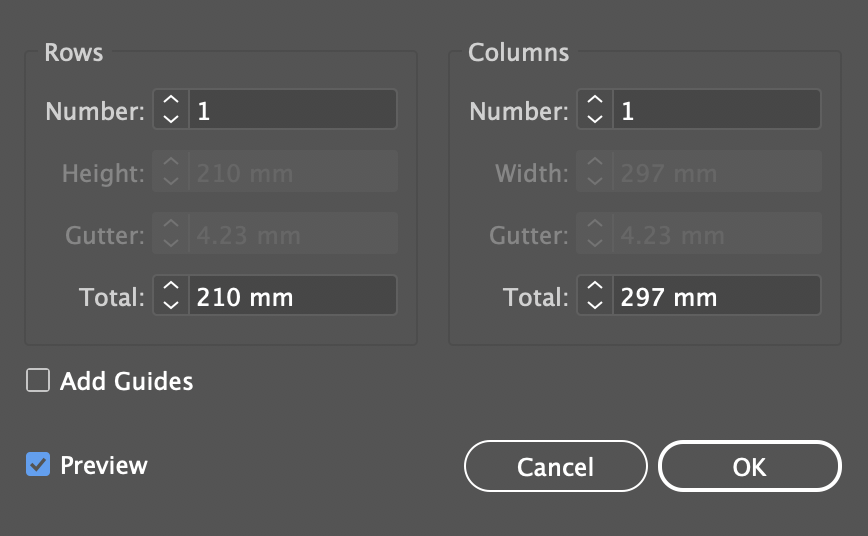Uncheck the Preview checkbox
Viewport: 868px width, 536px height.
[x=38, y=465]
